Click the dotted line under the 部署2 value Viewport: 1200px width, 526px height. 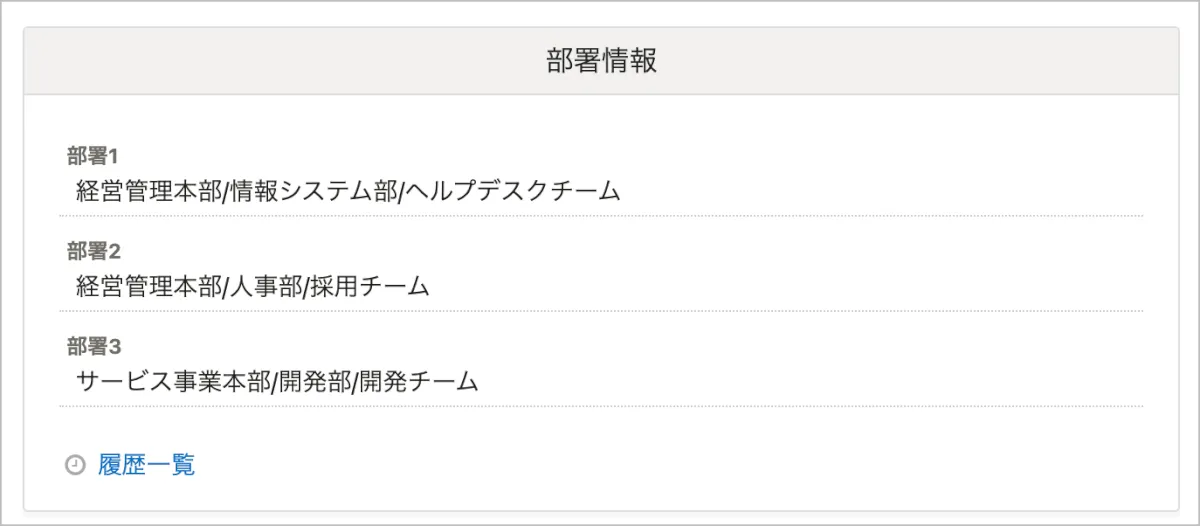click(x=600, y=311)
